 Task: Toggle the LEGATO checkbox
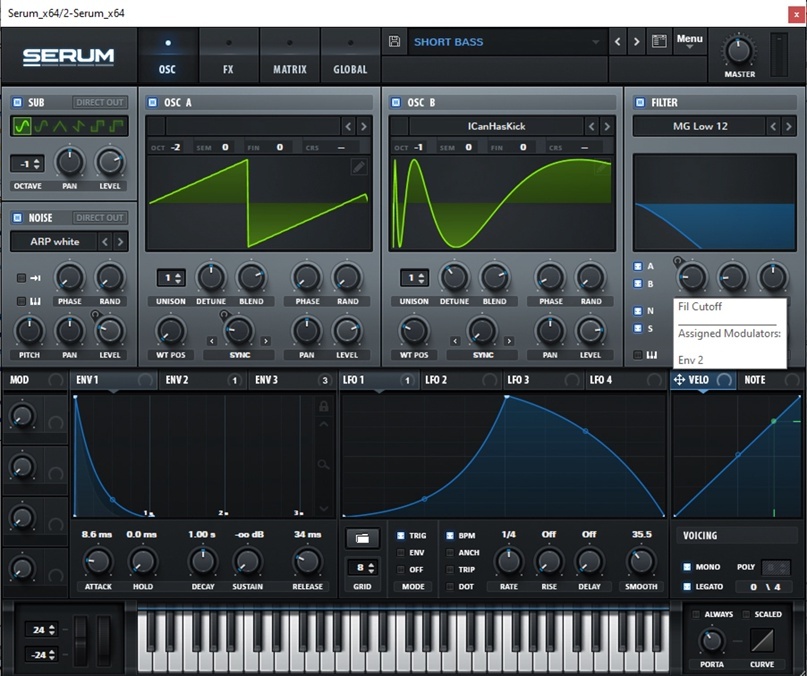(687, 586)
